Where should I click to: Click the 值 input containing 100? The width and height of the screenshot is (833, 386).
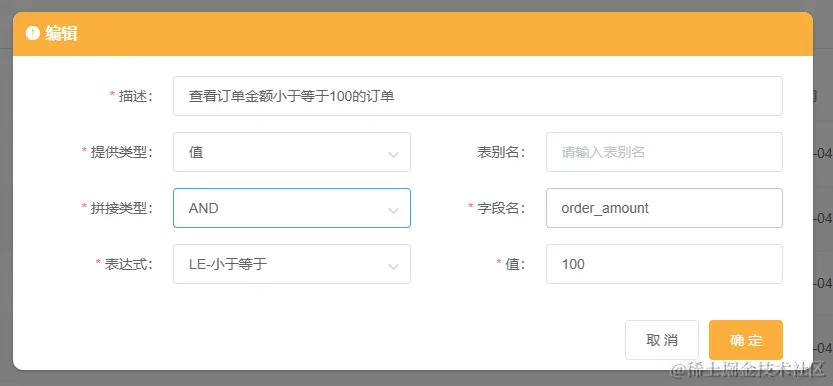pos(664,264)
